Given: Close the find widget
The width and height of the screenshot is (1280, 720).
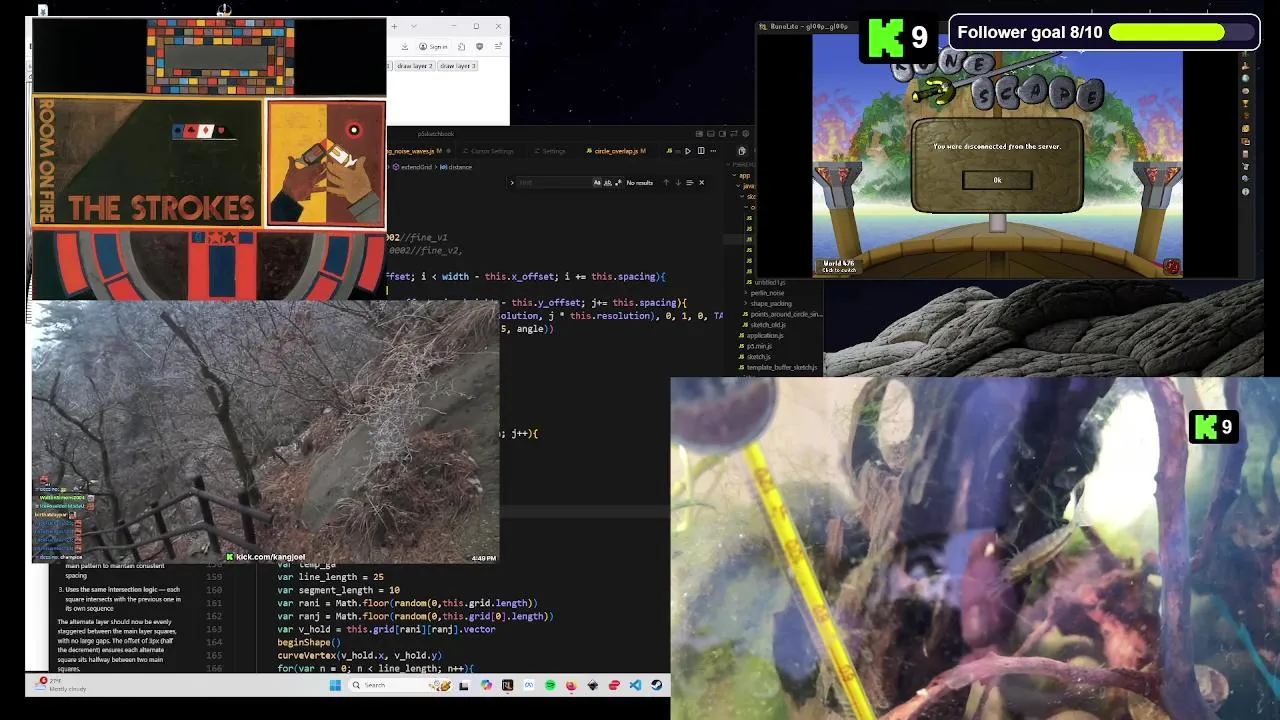Looking at the screenshot, I should [x=702, y=183].
